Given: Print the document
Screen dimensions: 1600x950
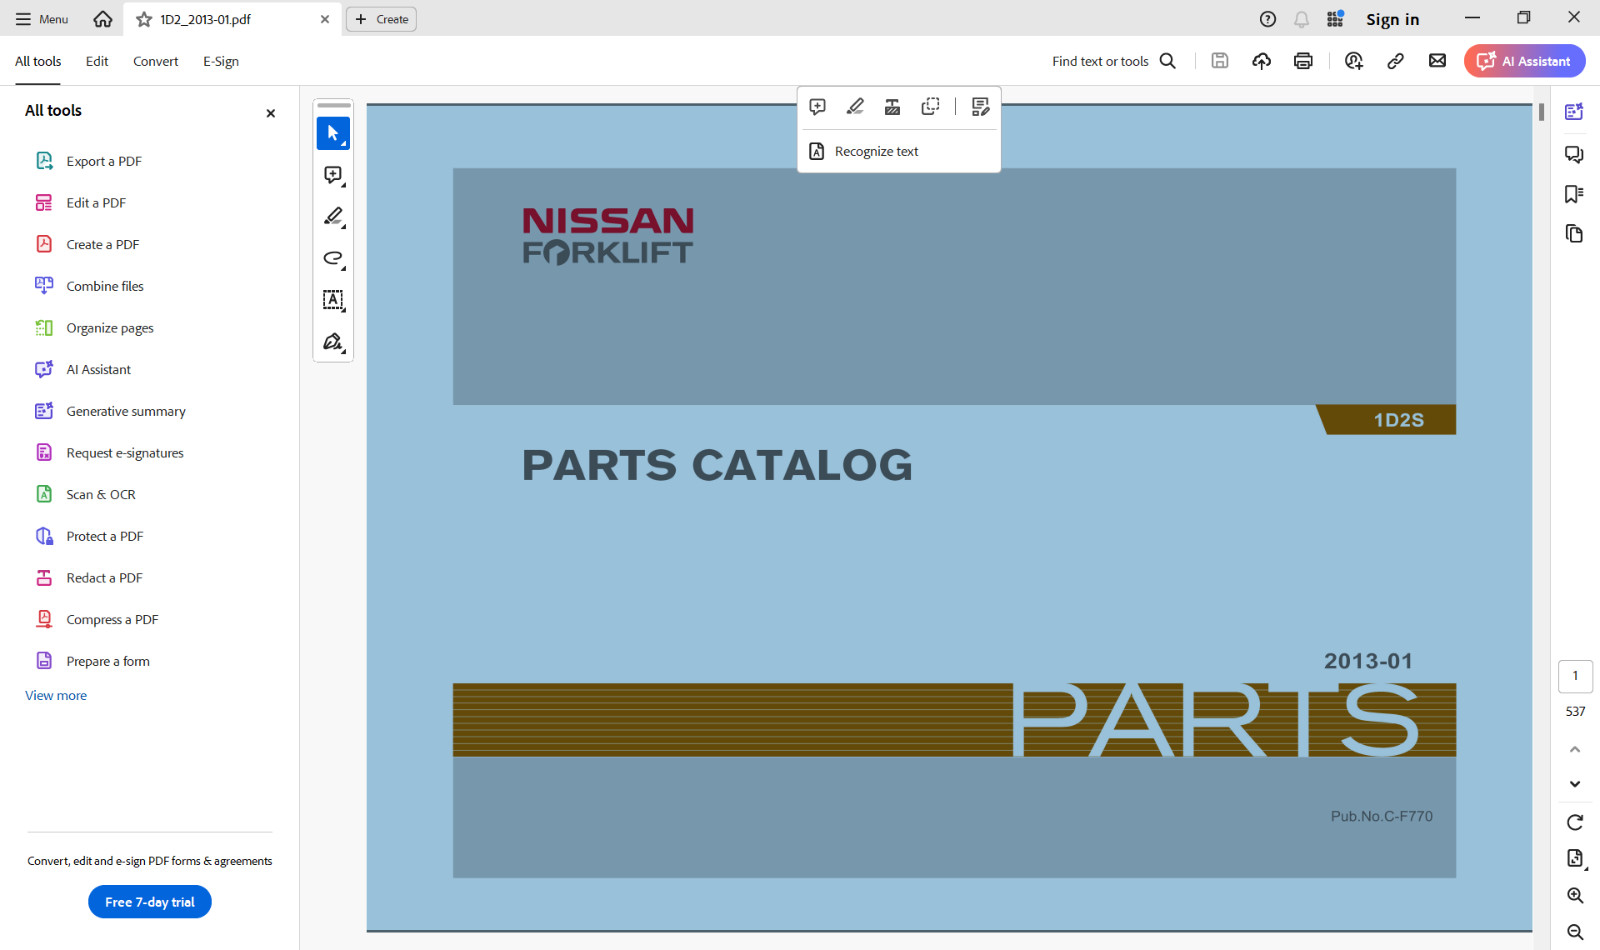Looking at the screenshot, I should tap(1303, 61).
